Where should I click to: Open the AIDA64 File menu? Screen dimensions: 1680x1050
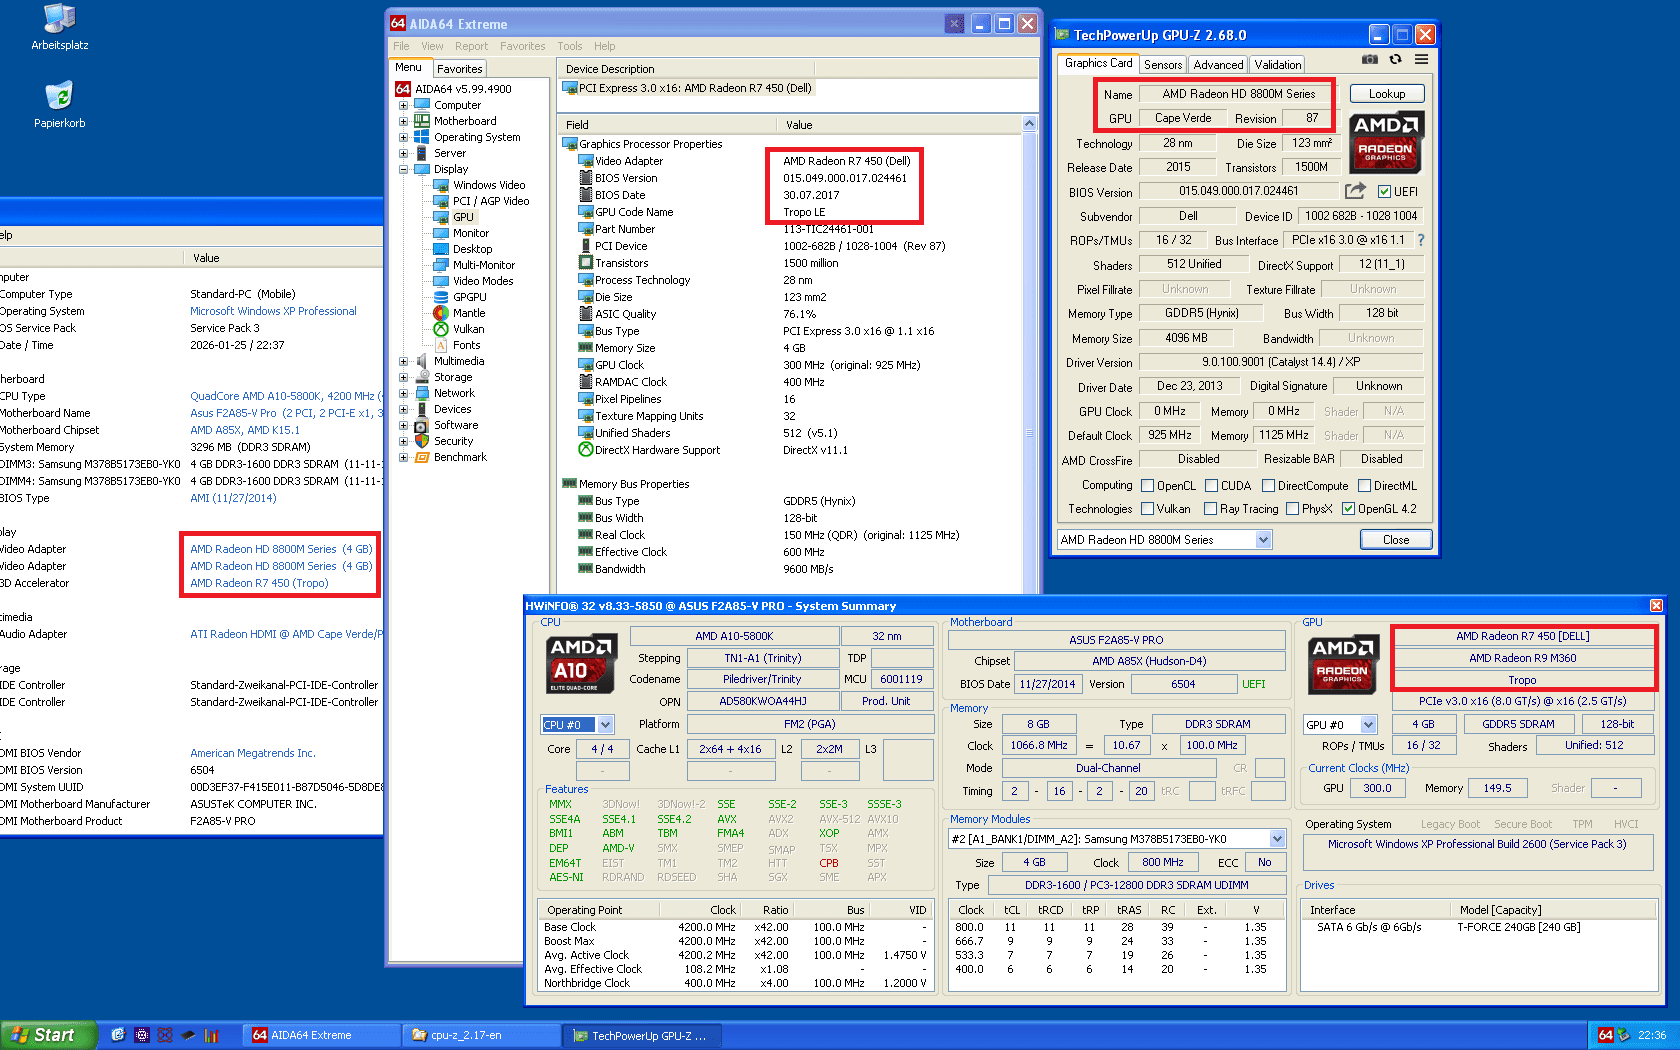point(401,46)
